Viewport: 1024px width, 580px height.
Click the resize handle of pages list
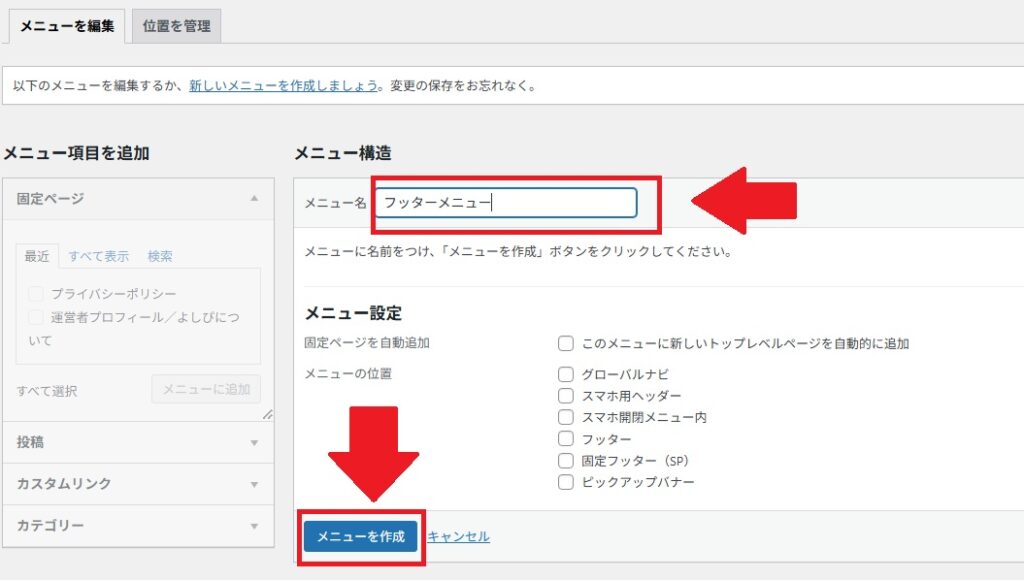[268, 415]
